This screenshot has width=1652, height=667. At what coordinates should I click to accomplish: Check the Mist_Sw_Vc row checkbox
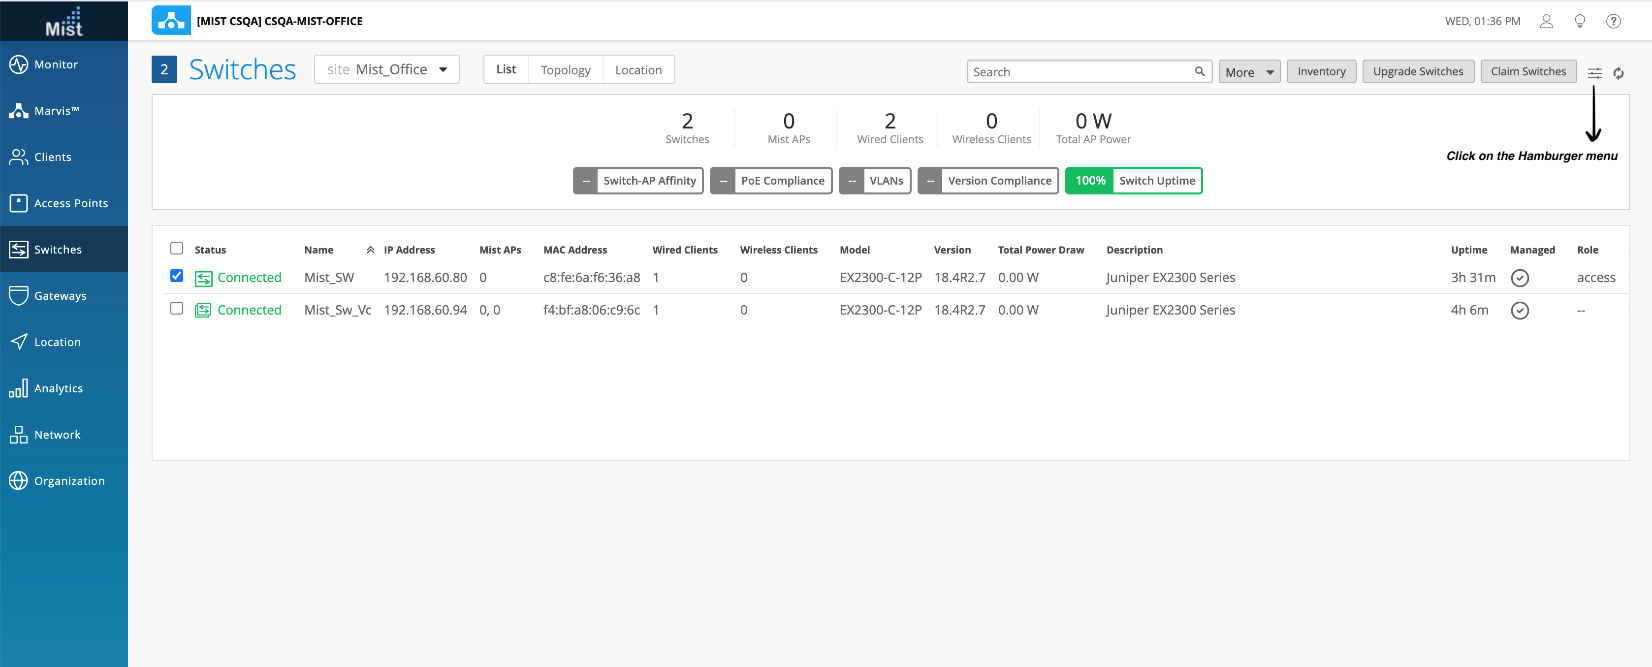(x=177, y=308)
